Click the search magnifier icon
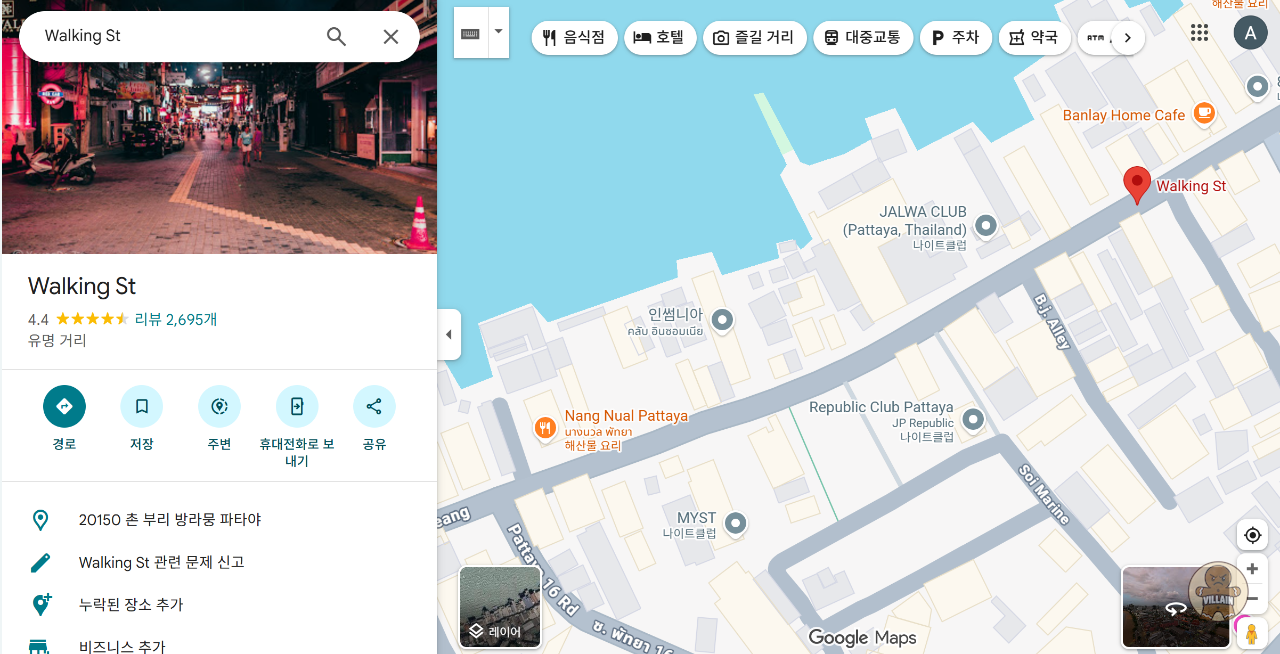 click(336, 37)
